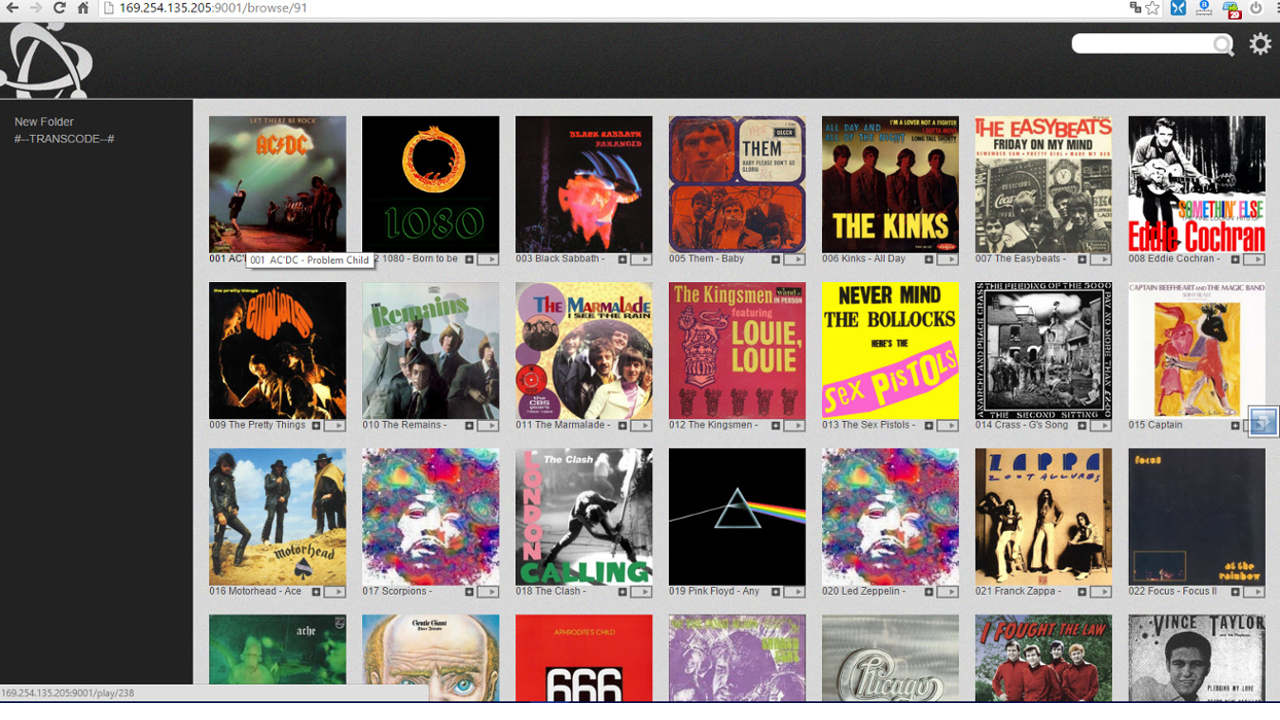Open the browser home page icon
Viewport: 1280px width, 720px height.
coord(83,8)
